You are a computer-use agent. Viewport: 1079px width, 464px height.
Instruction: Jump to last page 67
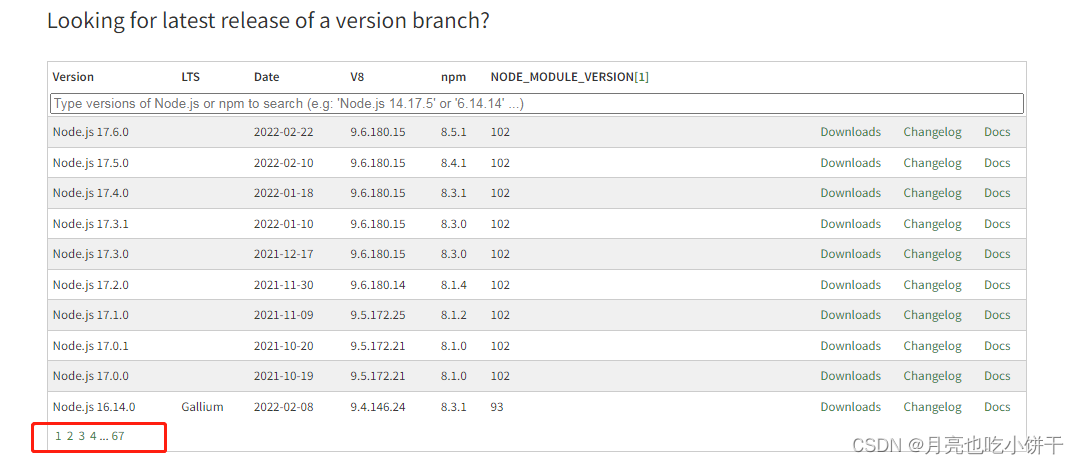coord(118,436)
